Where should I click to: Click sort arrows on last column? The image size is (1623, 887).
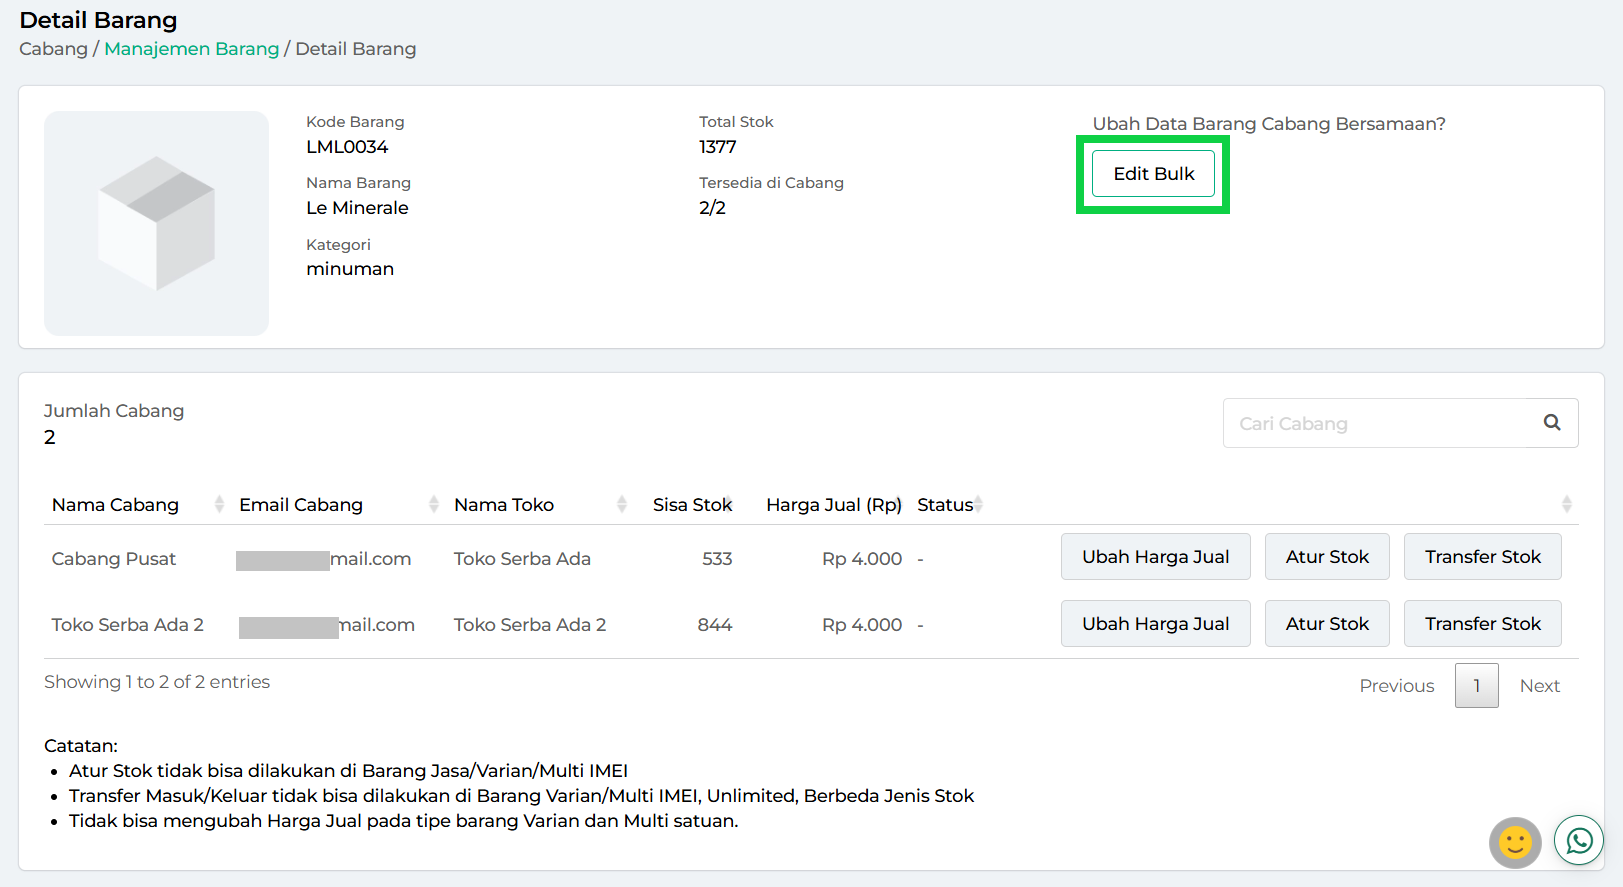(1566, 505)
